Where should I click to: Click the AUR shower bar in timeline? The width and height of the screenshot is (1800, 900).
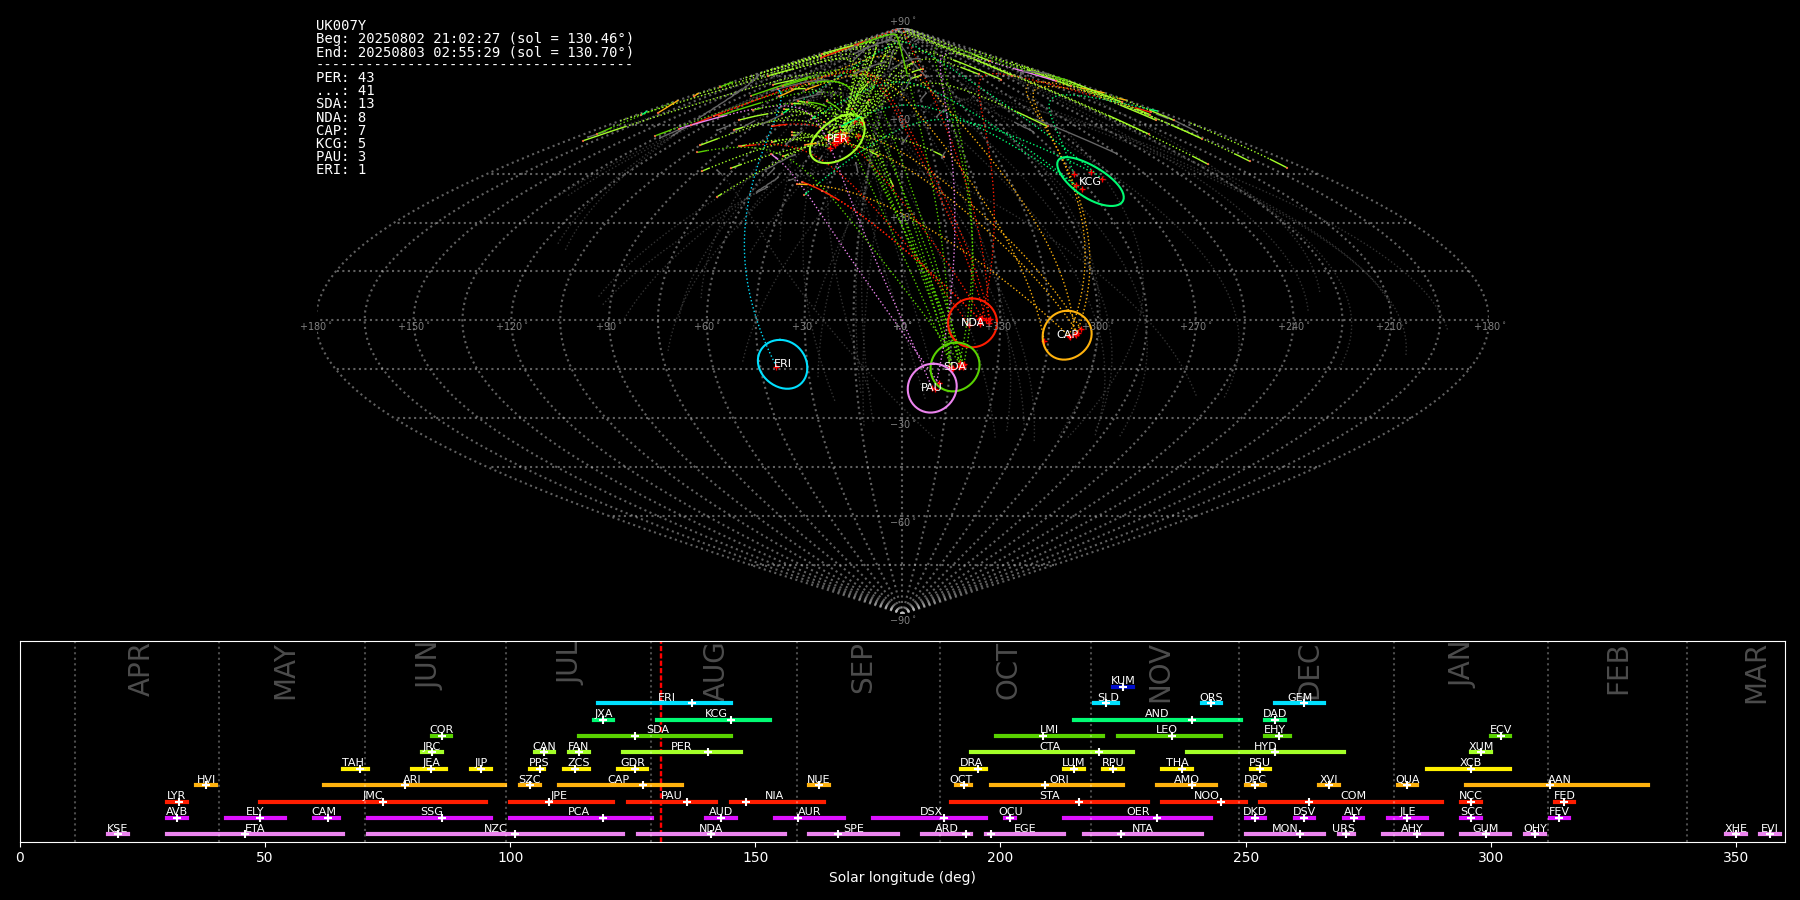[809, 817]
